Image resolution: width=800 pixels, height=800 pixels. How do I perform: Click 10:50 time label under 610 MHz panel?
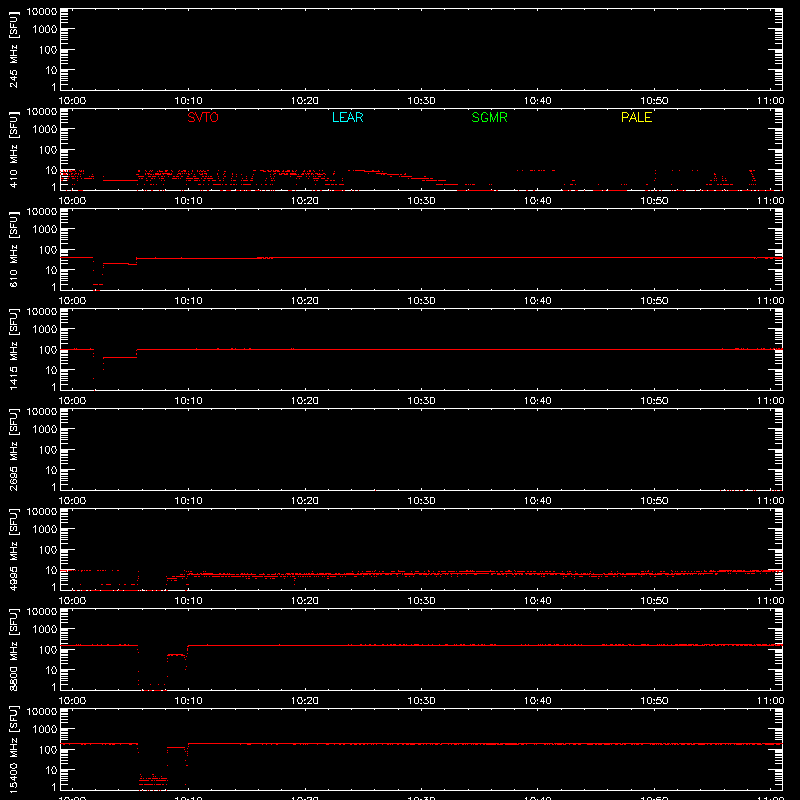tap(654, 301)
